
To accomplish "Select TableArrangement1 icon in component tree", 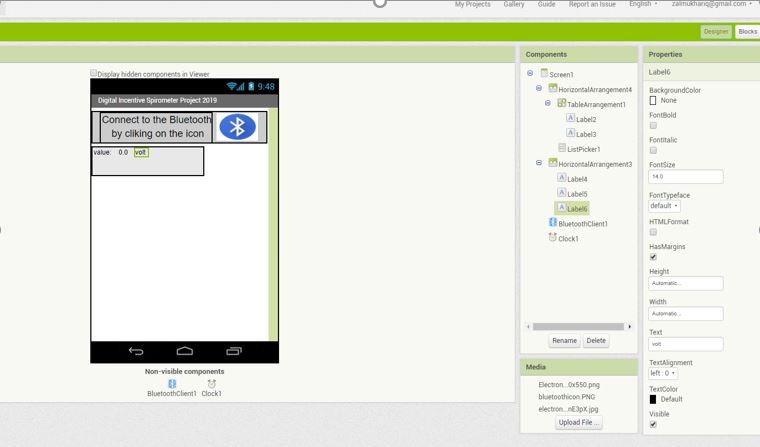I will point(561,103).
